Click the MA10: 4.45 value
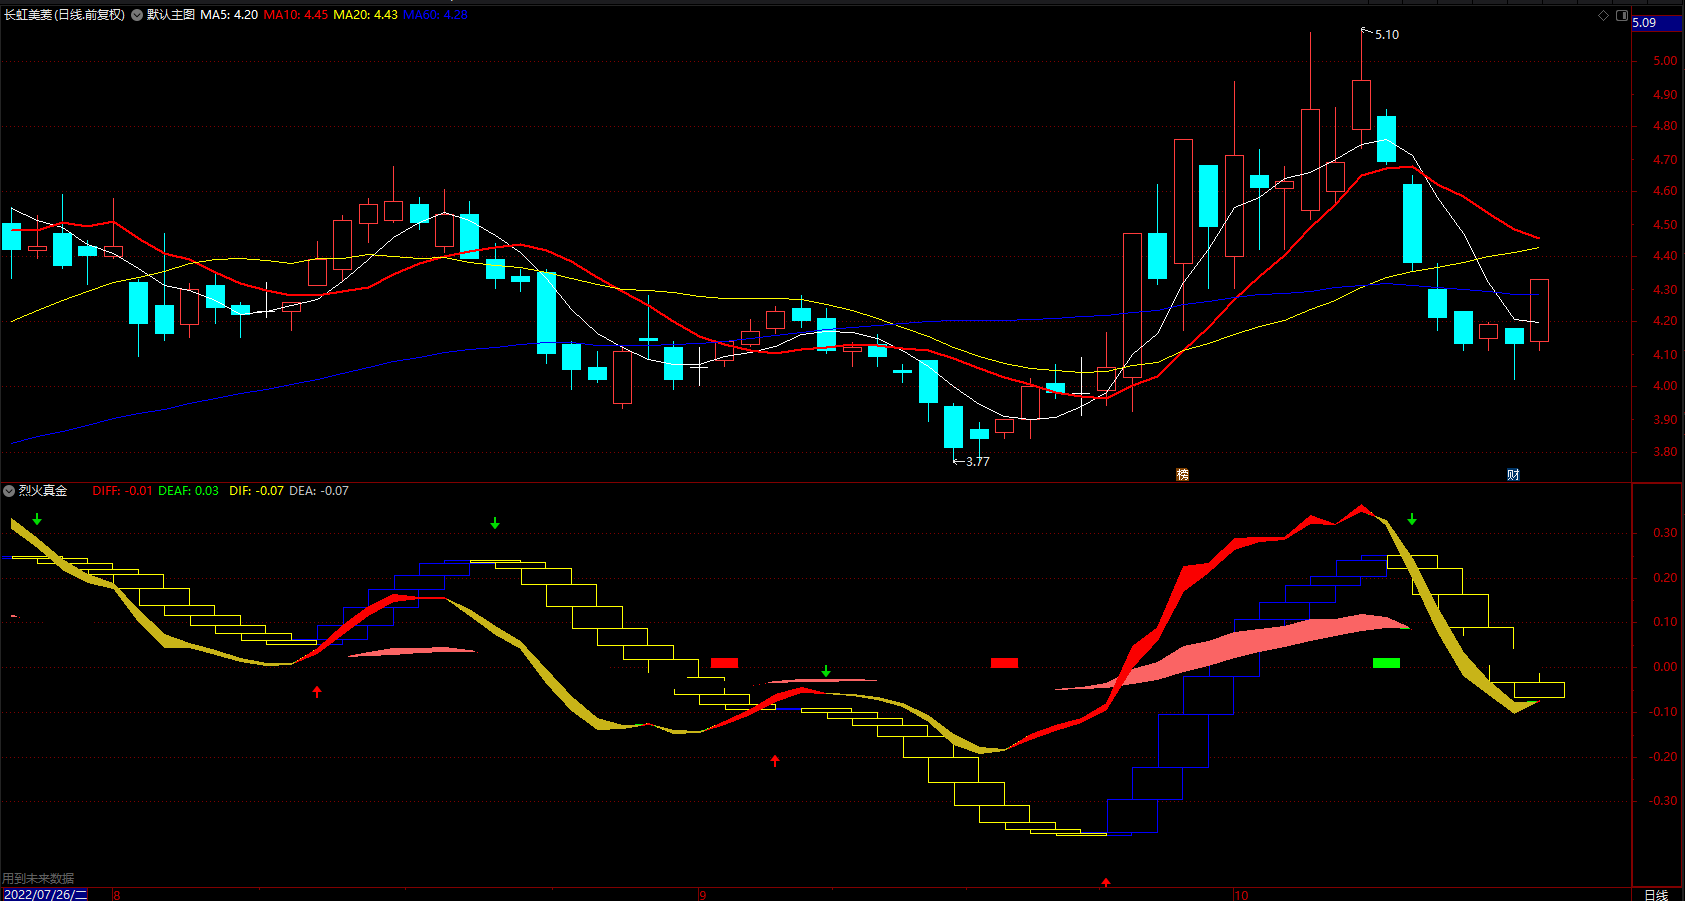This screenshot has width=1685, height=901. (x=296, y=15)
